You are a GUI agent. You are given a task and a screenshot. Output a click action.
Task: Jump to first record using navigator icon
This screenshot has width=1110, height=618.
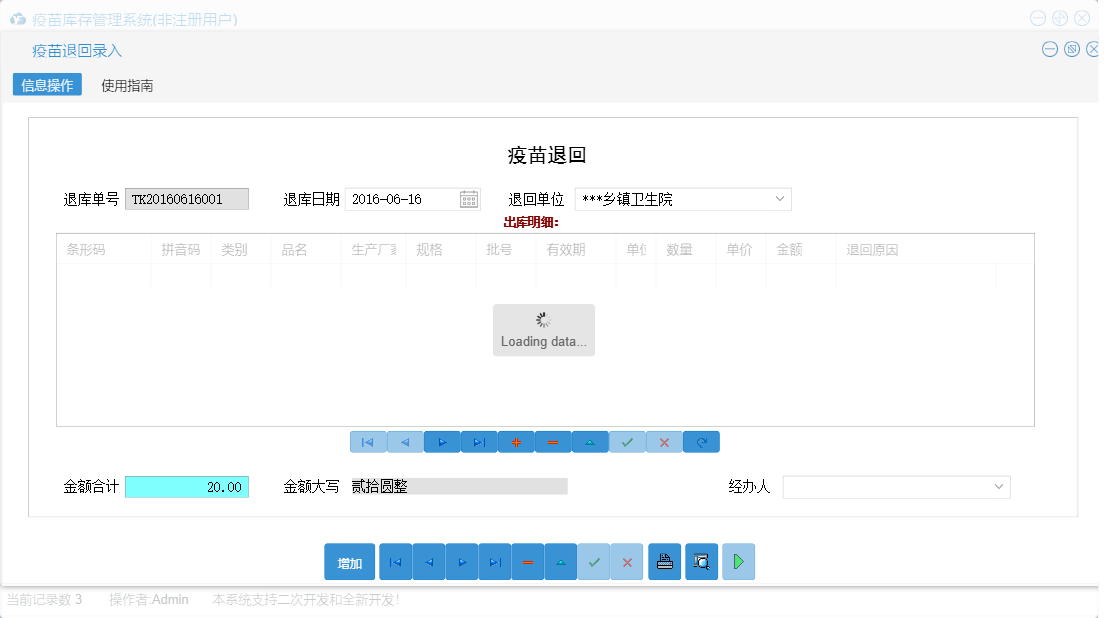point(368,441)
